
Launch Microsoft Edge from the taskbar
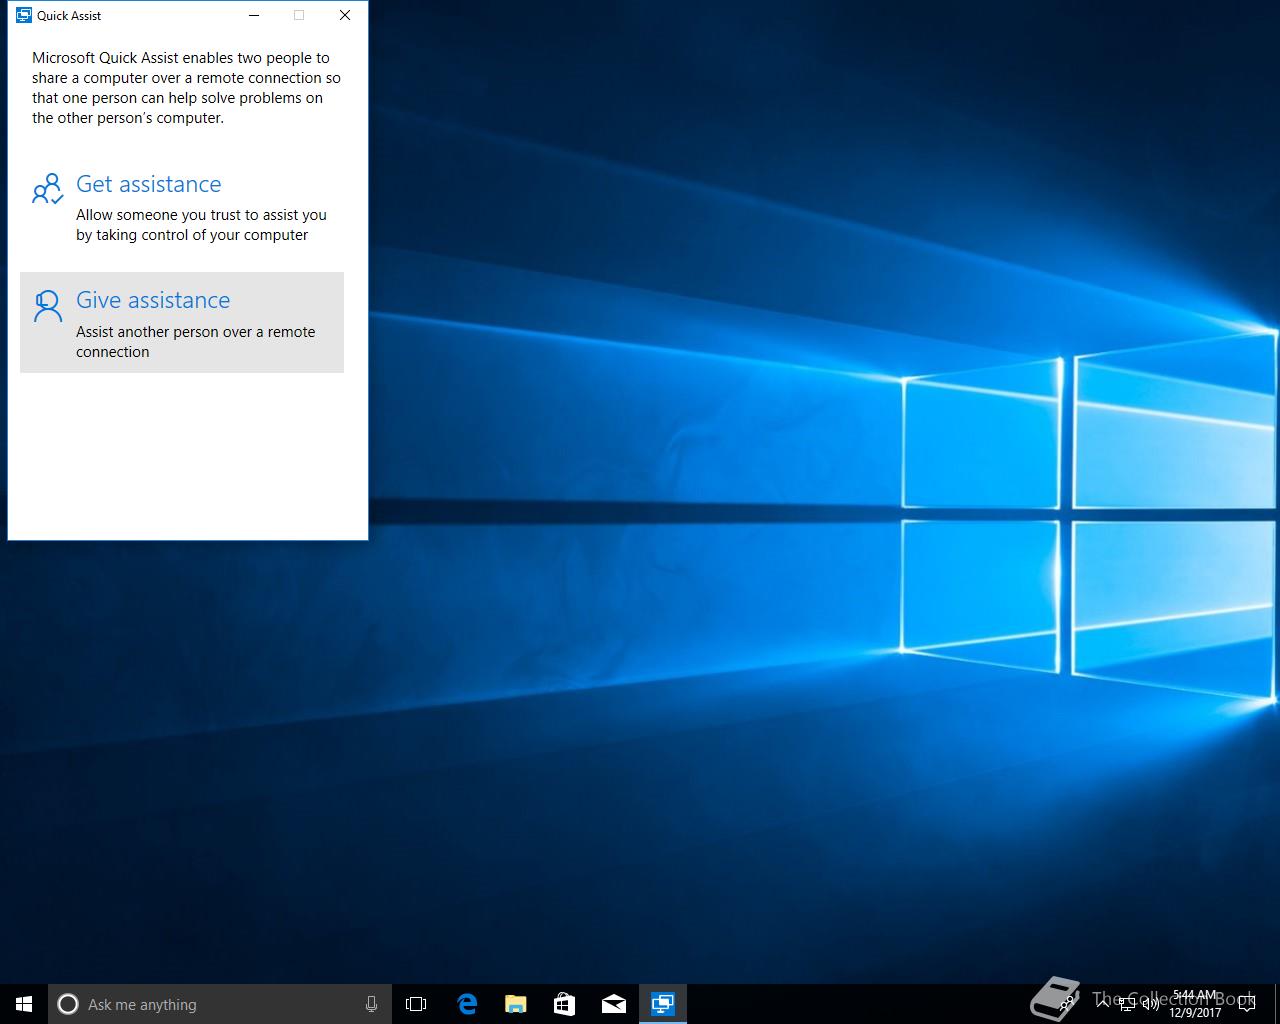click(x=466, y=1004)
